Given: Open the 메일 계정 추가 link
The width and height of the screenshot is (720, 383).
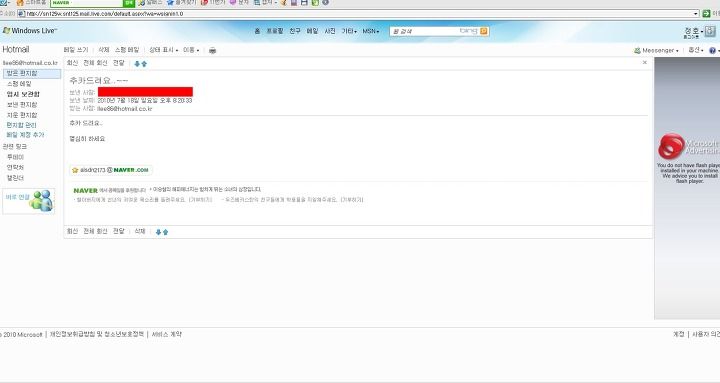Looking at the screenshot, I should point(25,135).
